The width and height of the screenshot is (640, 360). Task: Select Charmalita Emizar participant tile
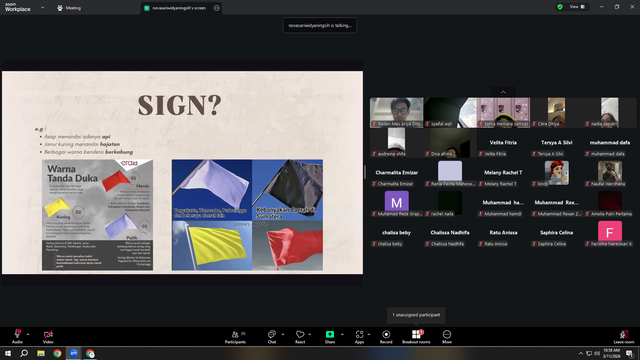coord(397,173)
